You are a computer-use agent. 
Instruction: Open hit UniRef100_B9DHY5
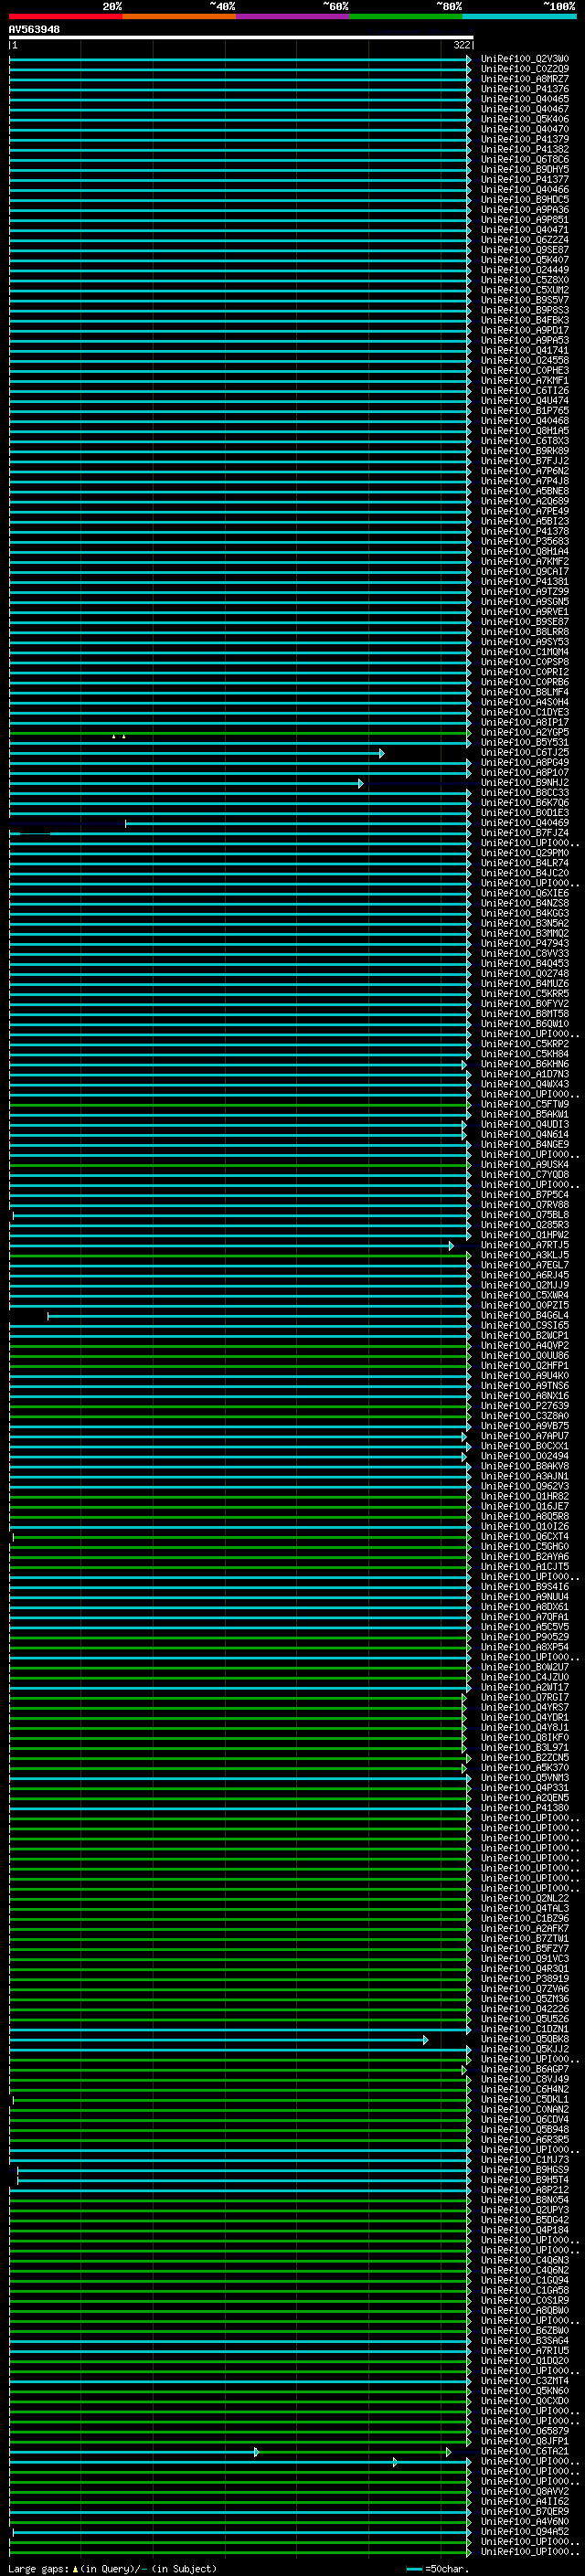(x=525, y=169)
